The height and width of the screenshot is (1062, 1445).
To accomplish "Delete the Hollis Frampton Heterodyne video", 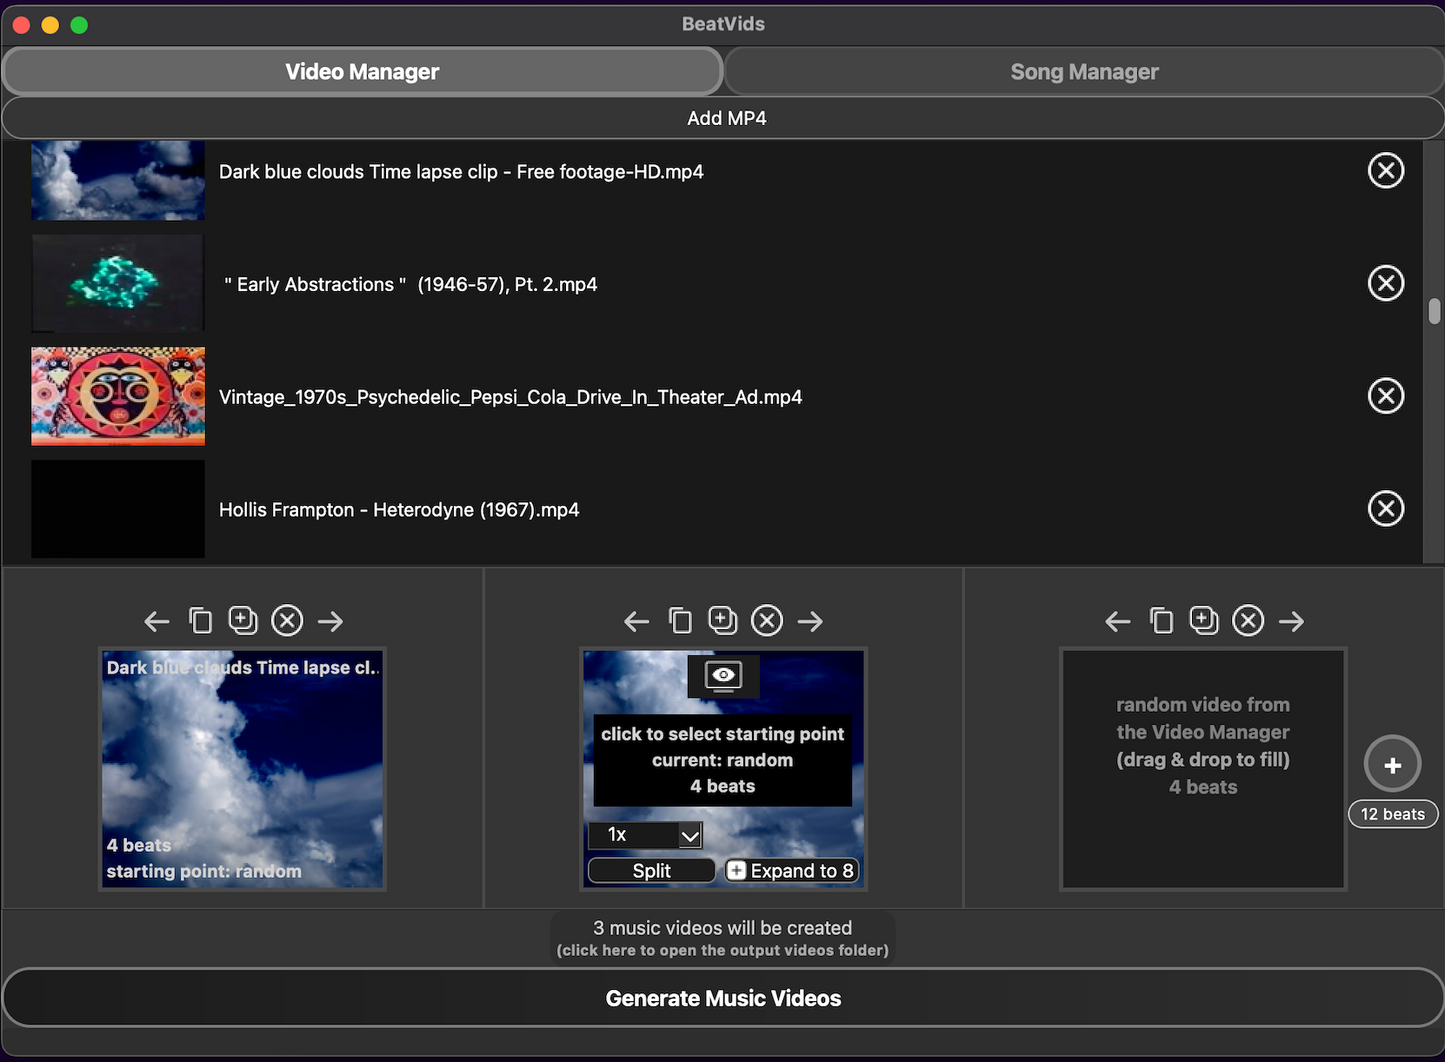I will click(x=1385, y=509).
